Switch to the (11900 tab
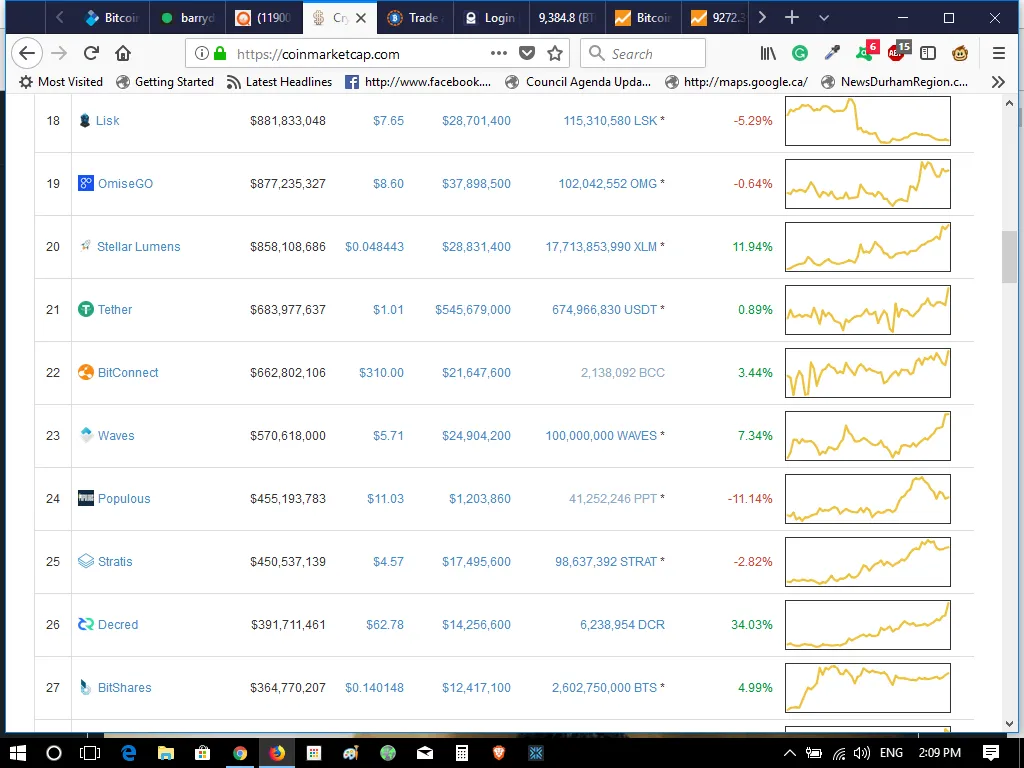This screenshot has width=1024, height=768. pos(264,18)
